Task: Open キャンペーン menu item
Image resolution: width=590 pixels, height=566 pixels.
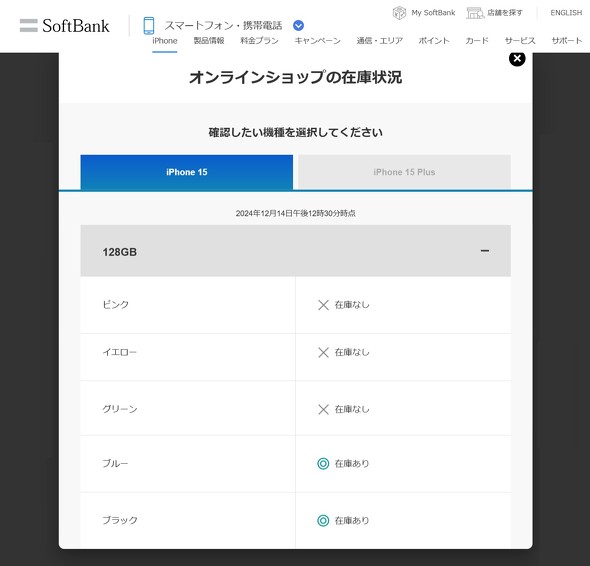Action: coord(317,41)
